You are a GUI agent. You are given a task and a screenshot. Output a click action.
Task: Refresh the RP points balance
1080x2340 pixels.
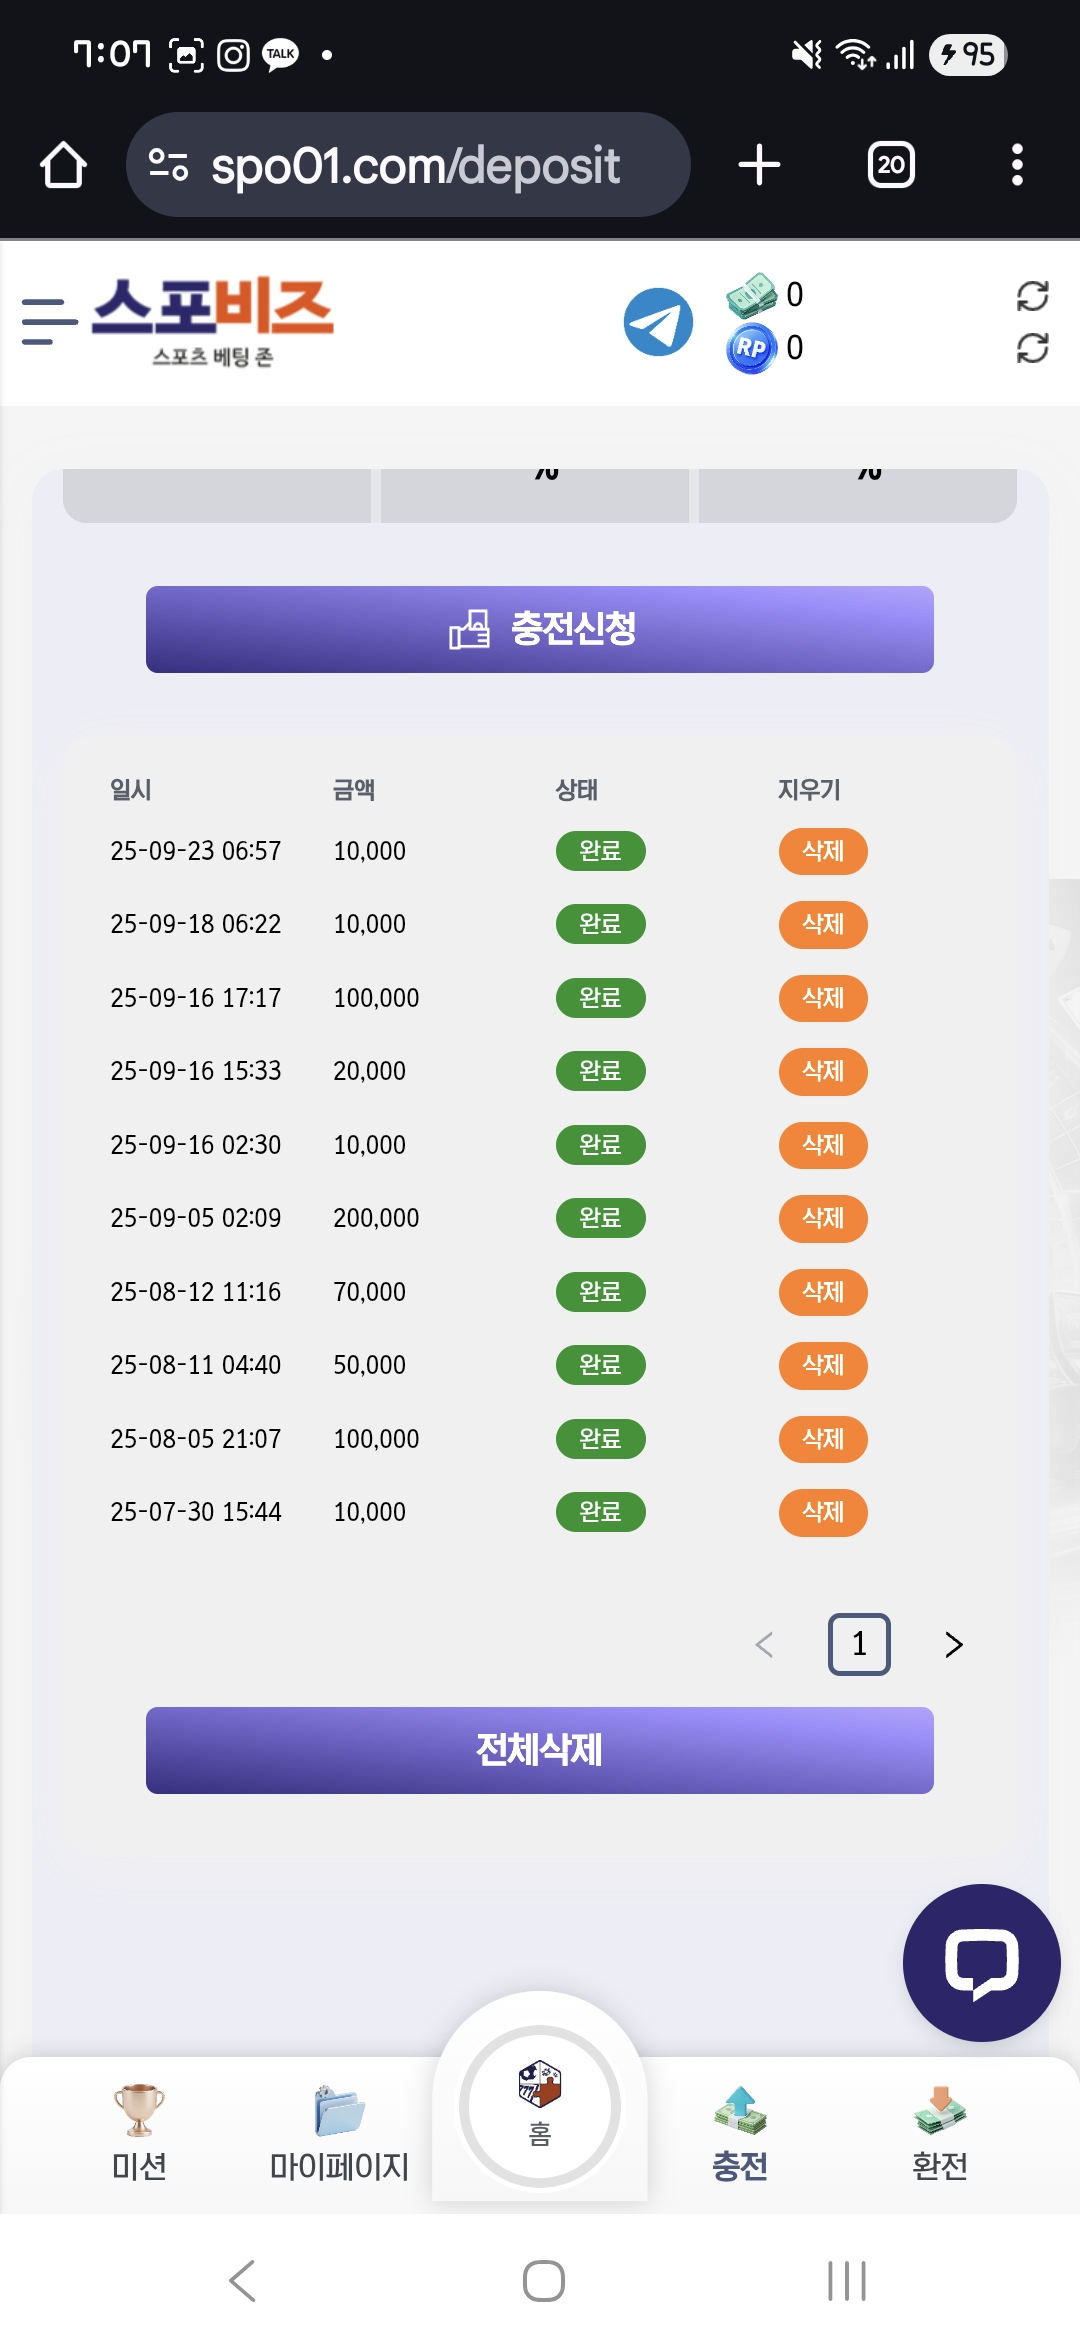(x=1032, y=348)
